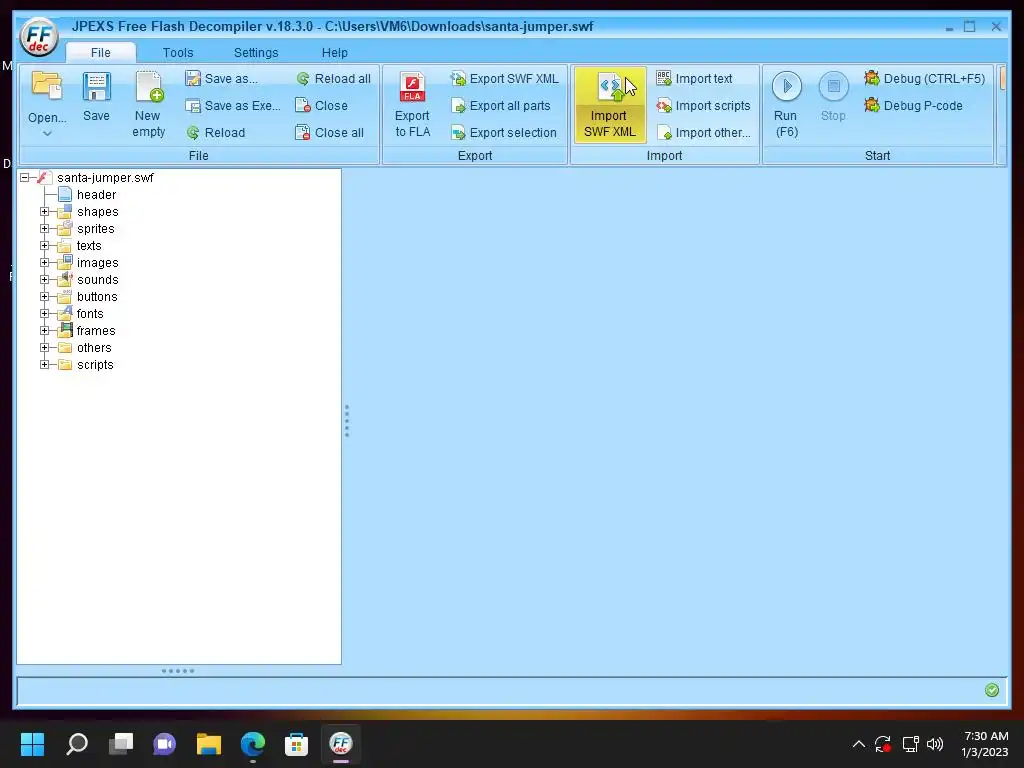Select the frames folder icon
1024x768 pixels.
[x=65, y=330]
